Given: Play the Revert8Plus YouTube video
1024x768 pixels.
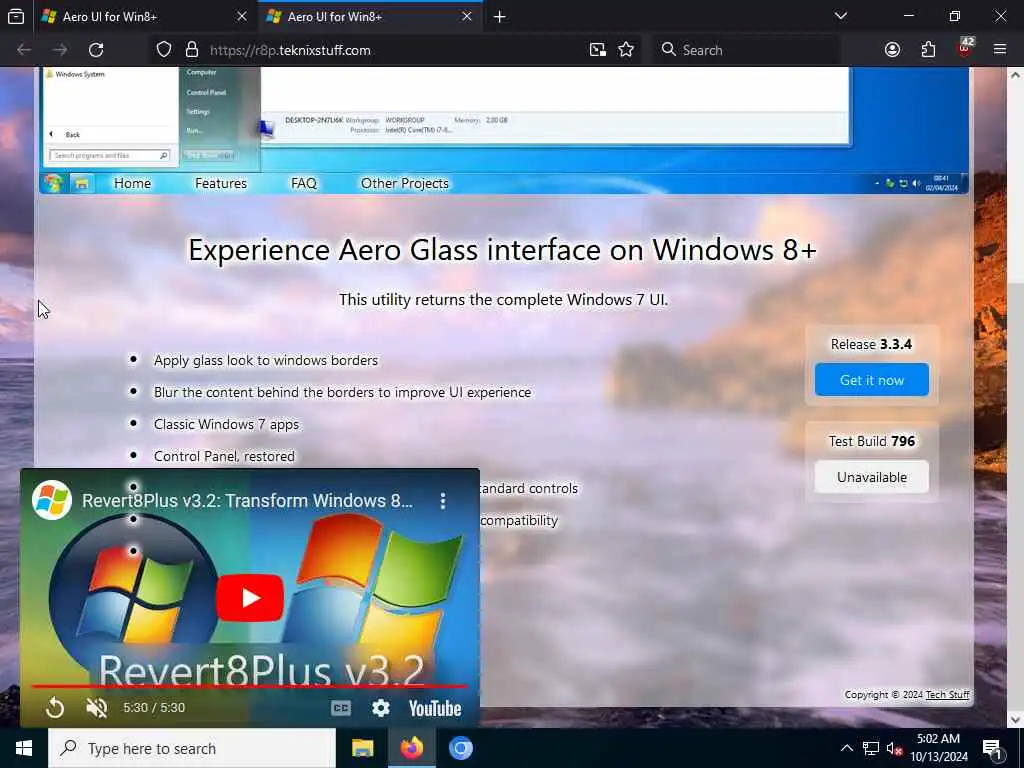Looking at the screenshot, I should 249,598.
